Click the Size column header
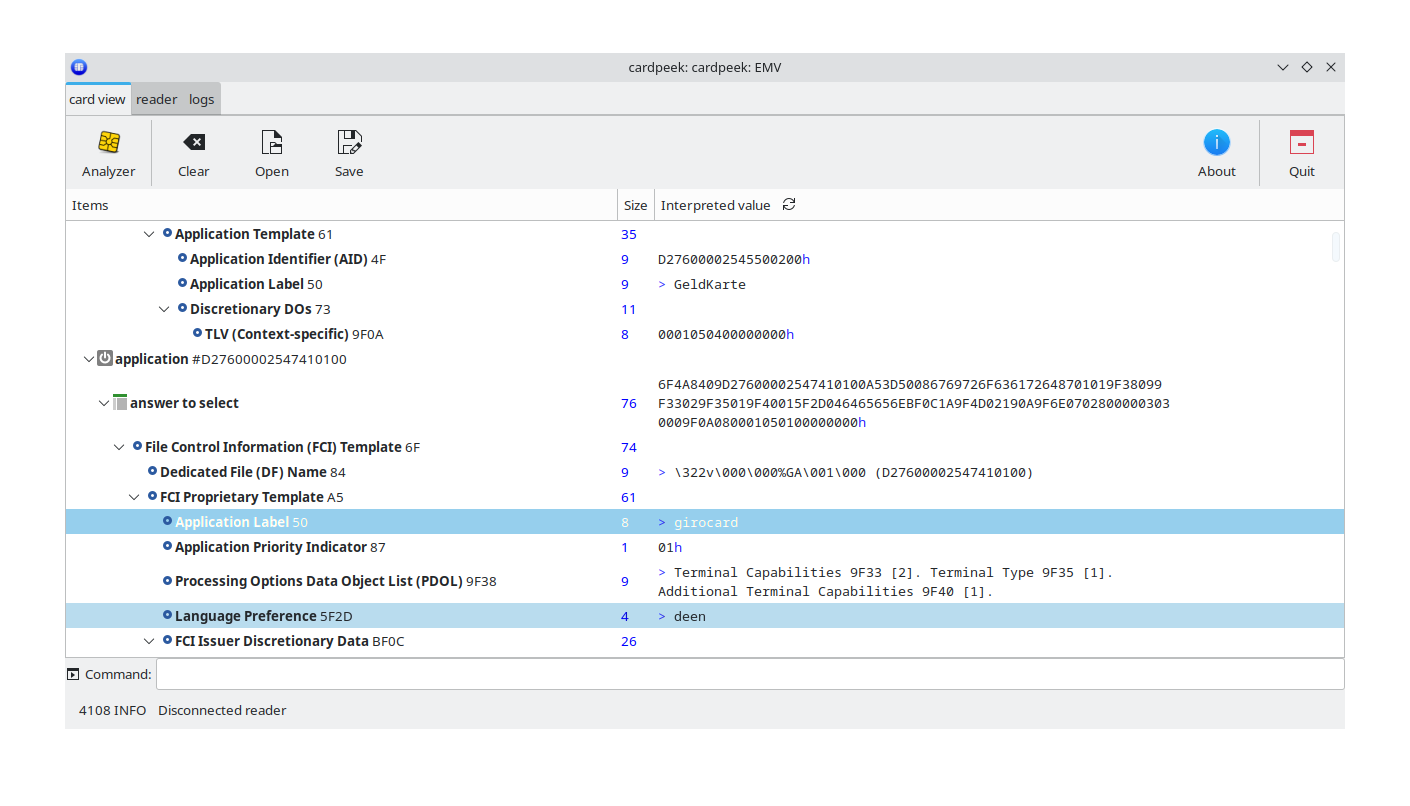Screen dimensions: 1410x806 click(635, 206)
